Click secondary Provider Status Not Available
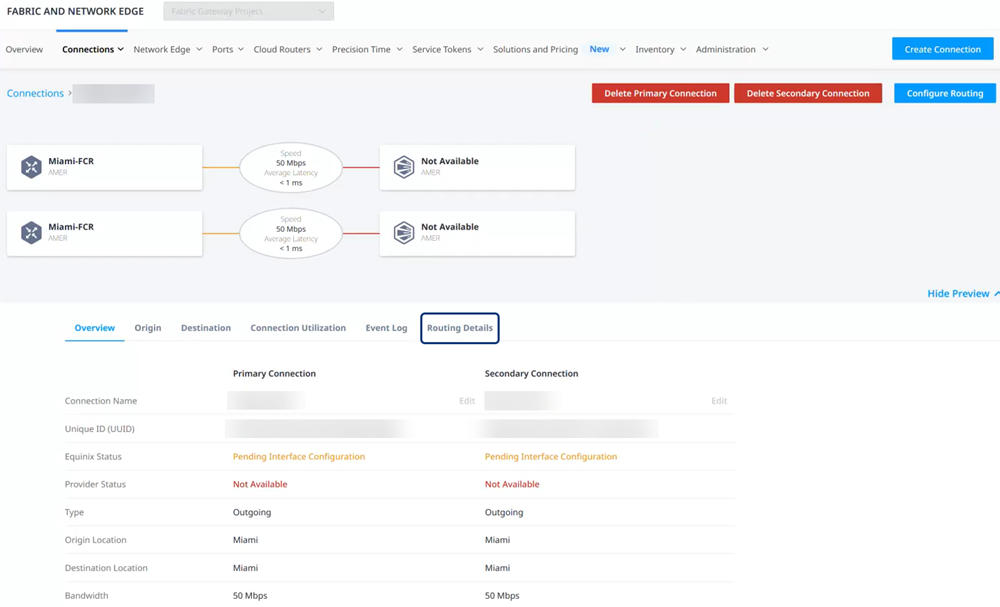The height and width of the screenshot is (607, 1000). click(x=512, y=485)
